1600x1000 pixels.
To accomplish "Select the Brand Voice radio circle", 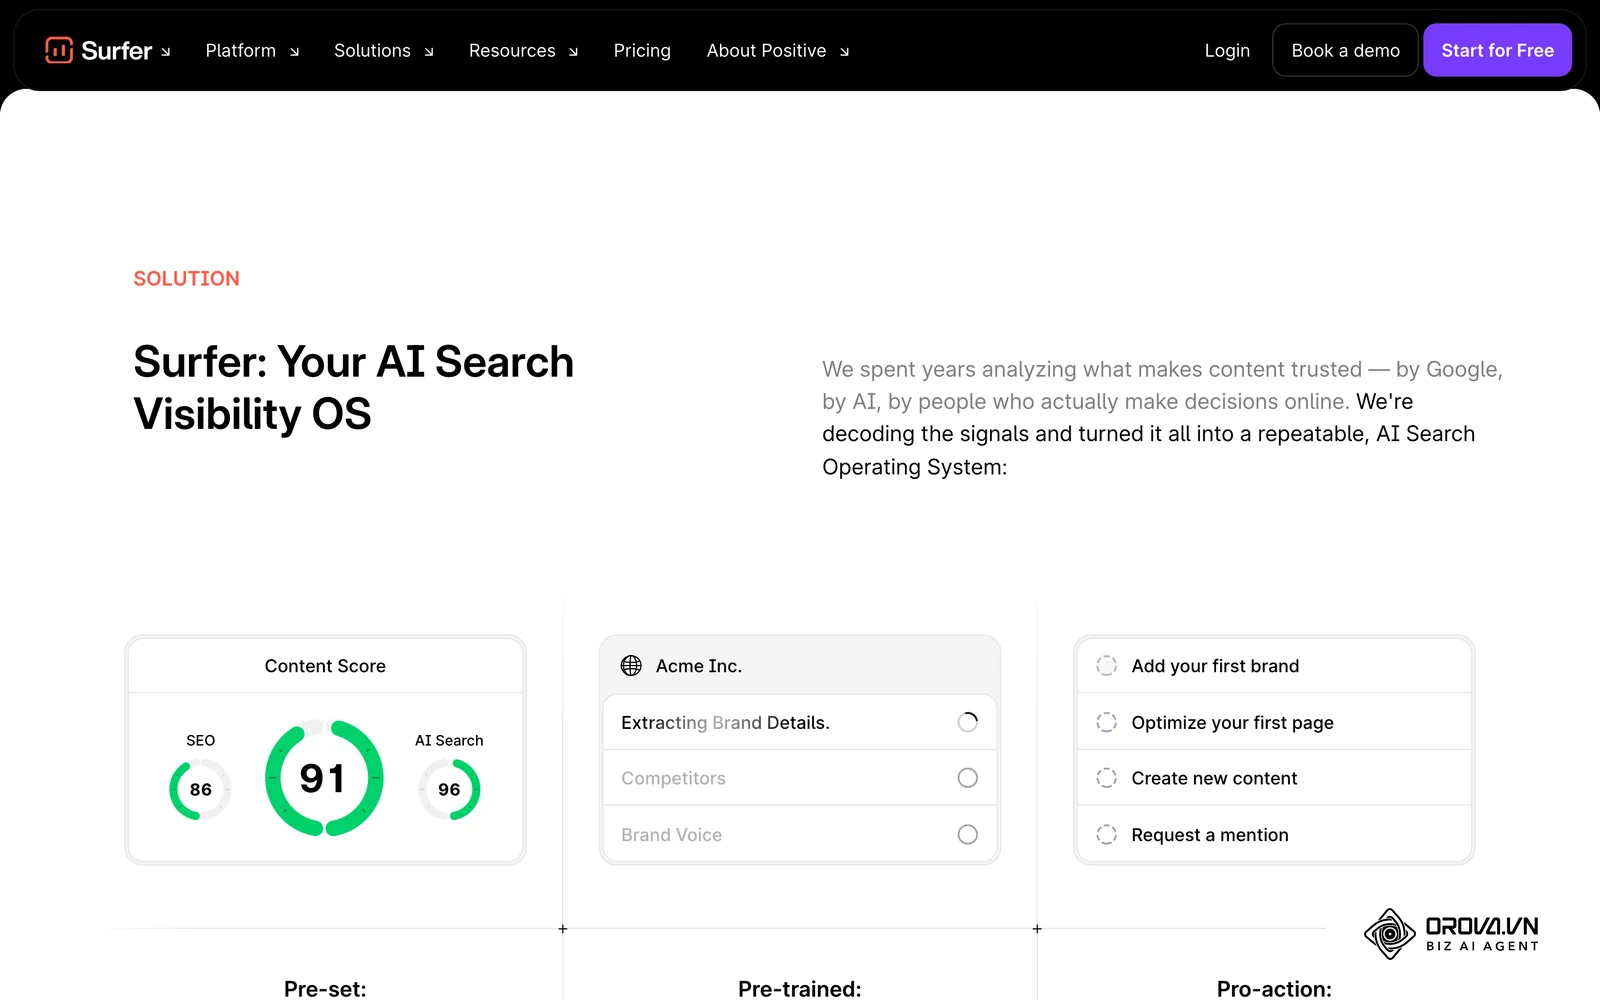I will coord(967,834).
